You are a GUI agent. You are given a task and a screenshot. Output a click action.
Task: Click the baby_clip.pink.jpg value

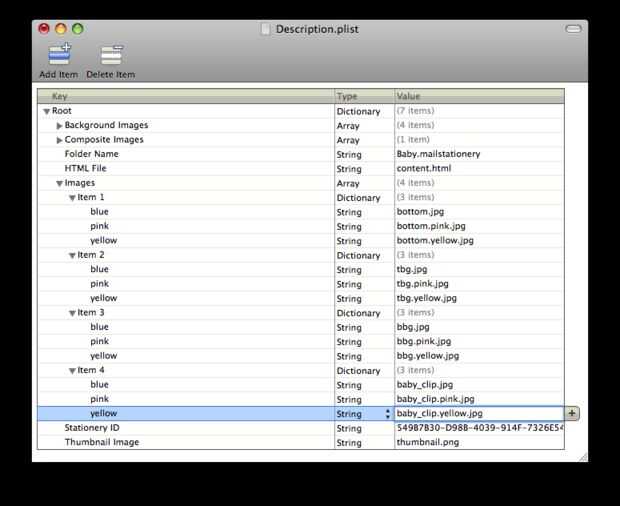435,399
